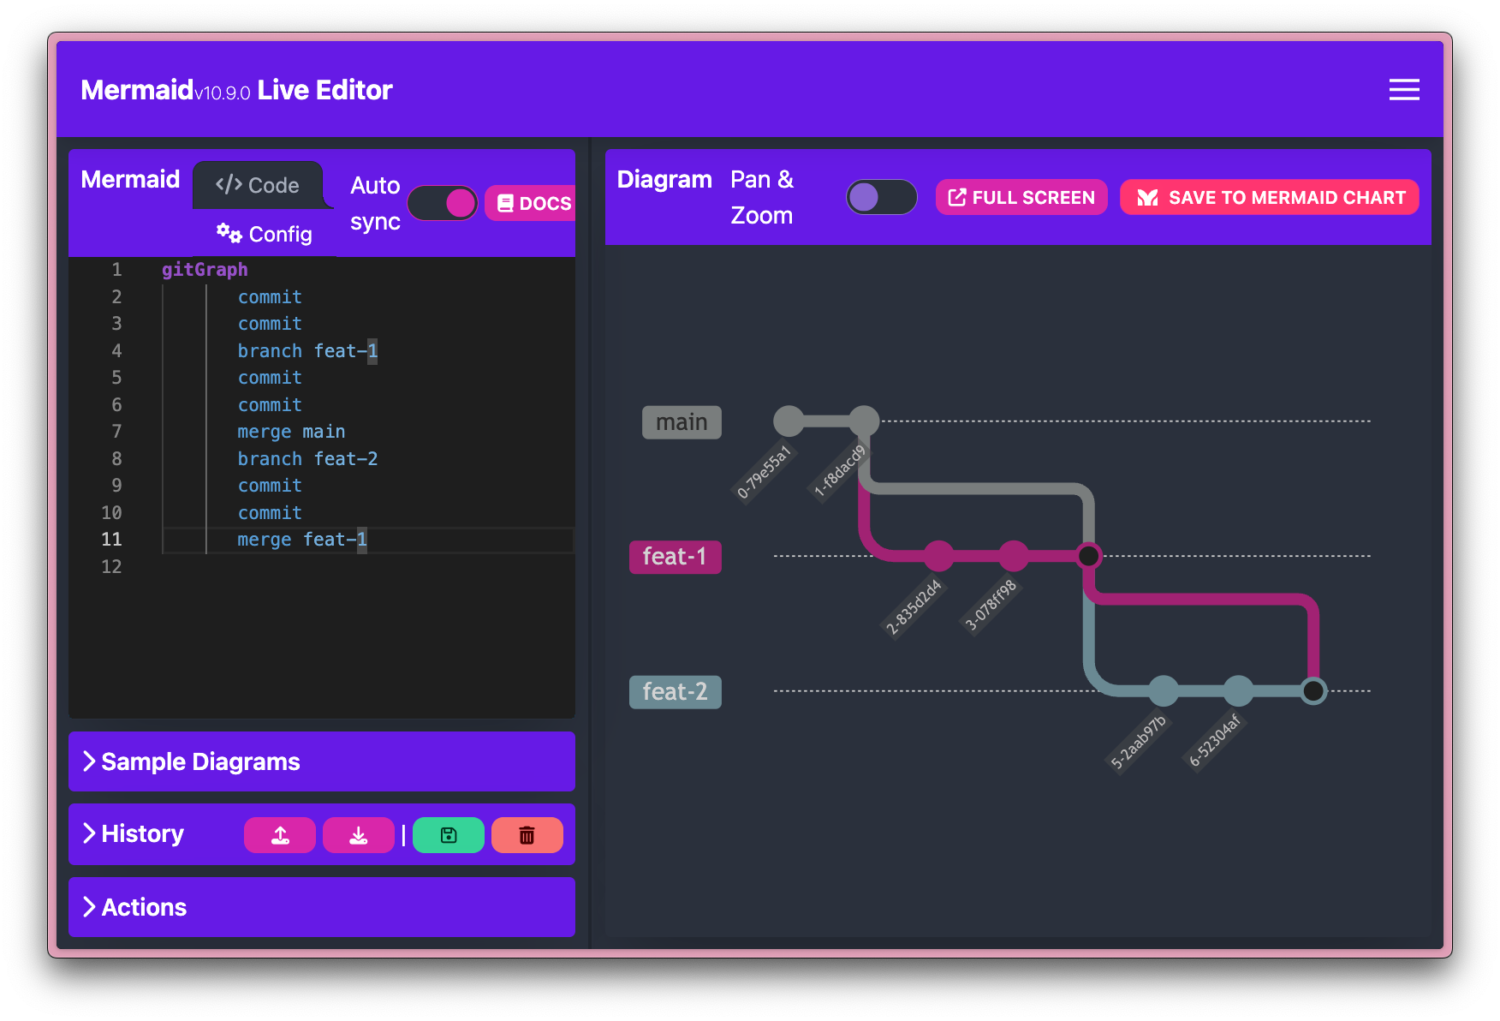Expand the Sample Diagrams section
Screen dimensions: 1500x1021
point(321,762)
